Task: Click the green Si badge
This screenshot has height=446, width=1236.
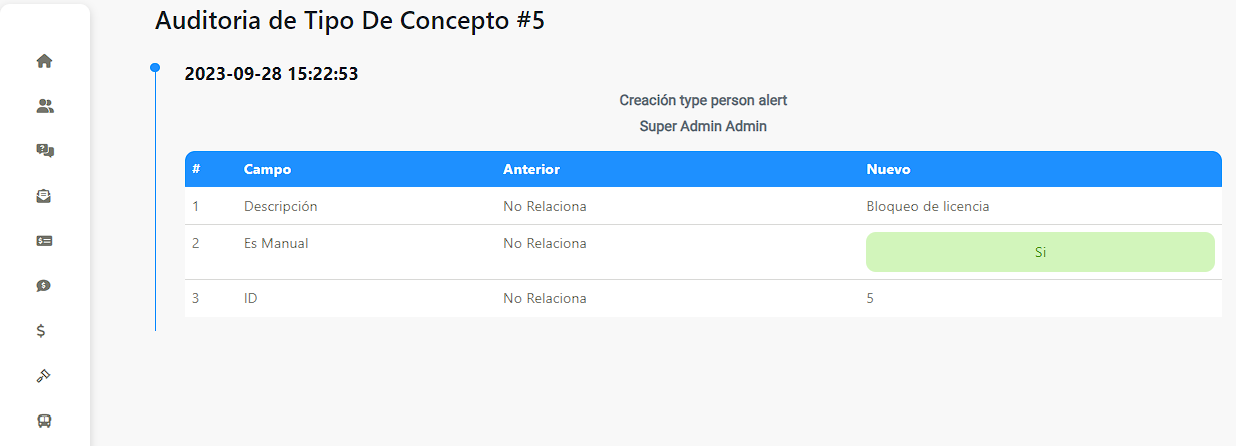Action: (1040, 252)
